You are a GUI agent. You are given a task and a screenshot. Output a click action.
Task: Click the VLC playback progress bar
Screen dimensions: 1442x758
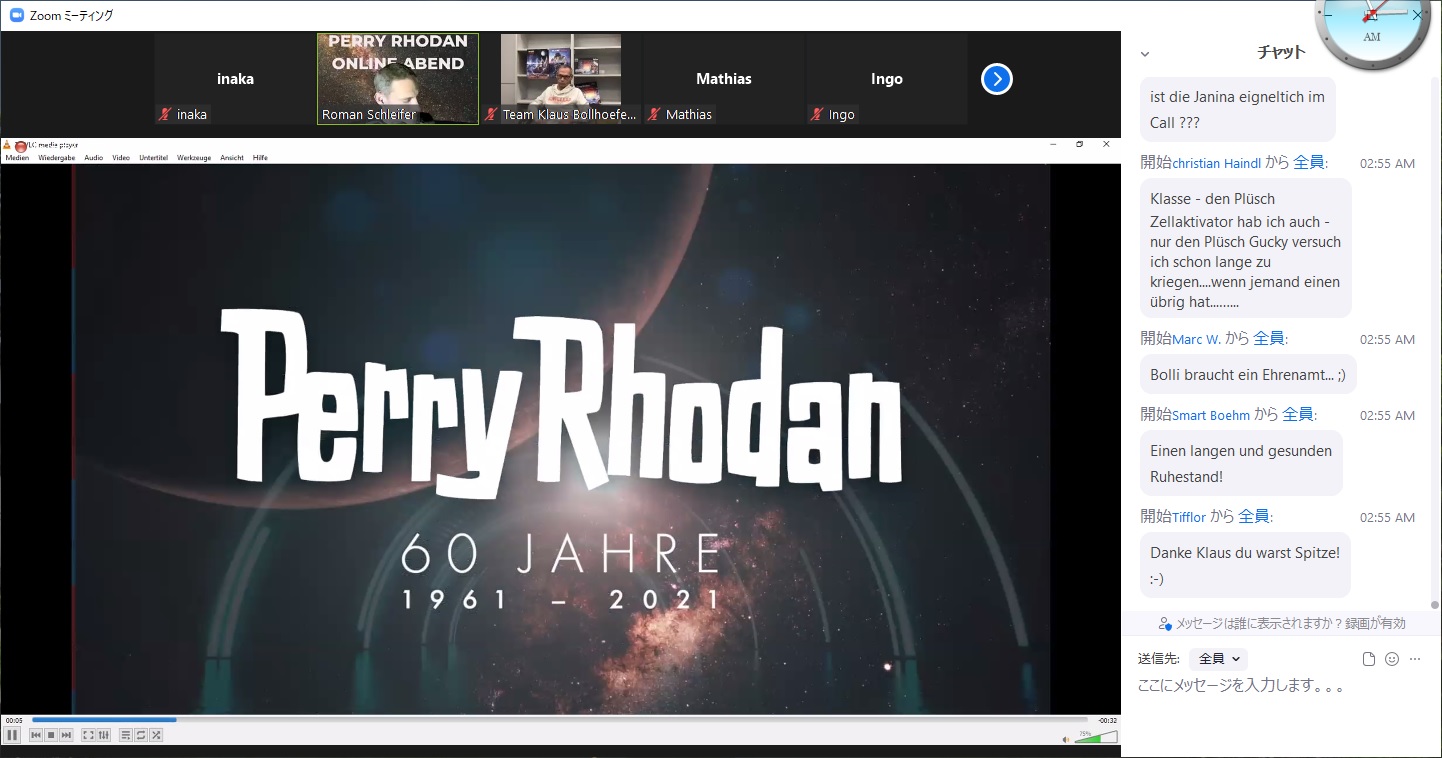[560, 719]
